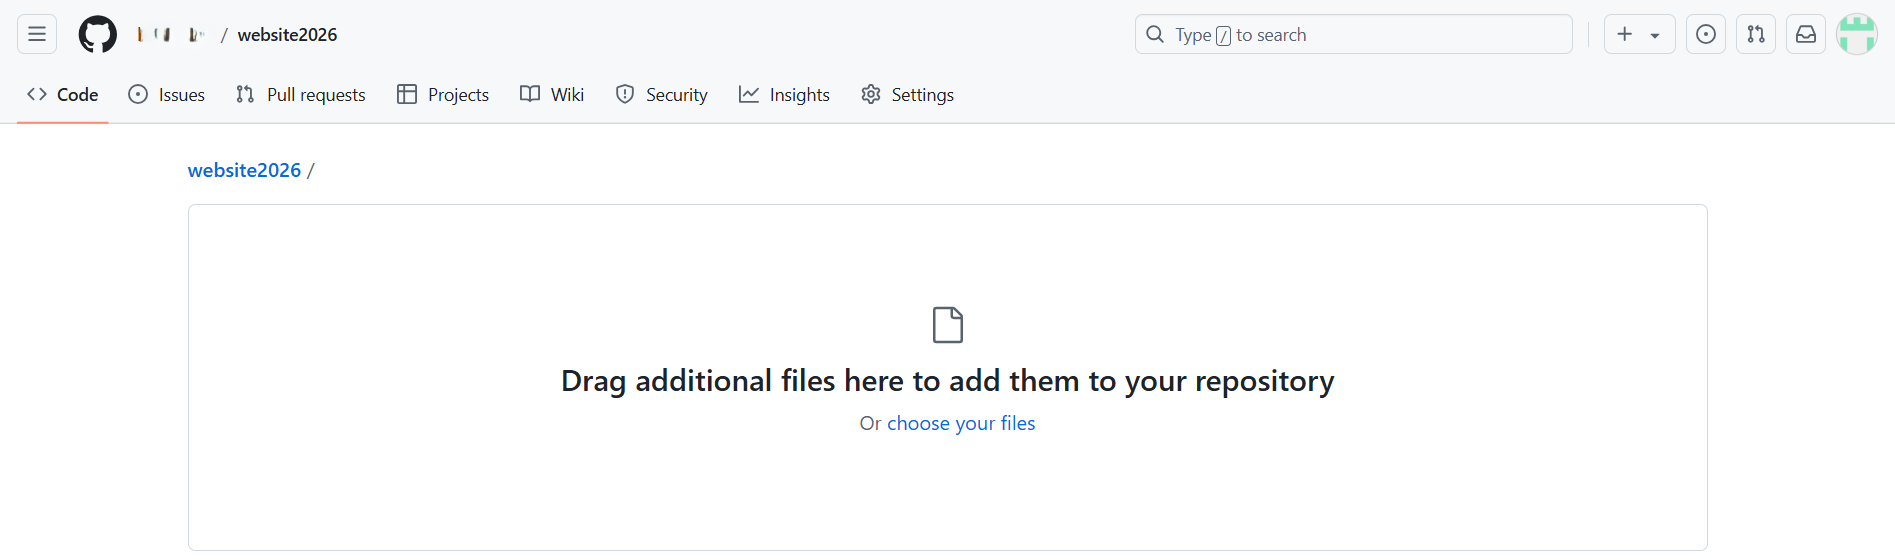Expand the plus "Create new" dropdown
Screen dimensions: 1895x560
pyautogui.click(x=1639, y=34)
